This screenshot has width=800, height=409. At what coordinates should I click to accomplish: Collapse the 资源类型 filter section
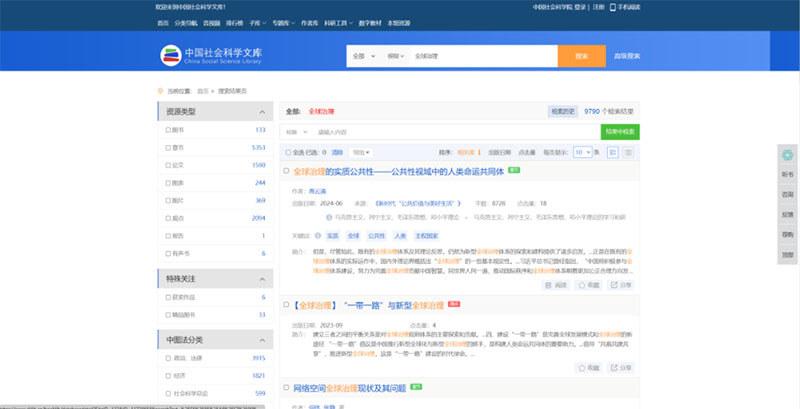pos(263,112)
